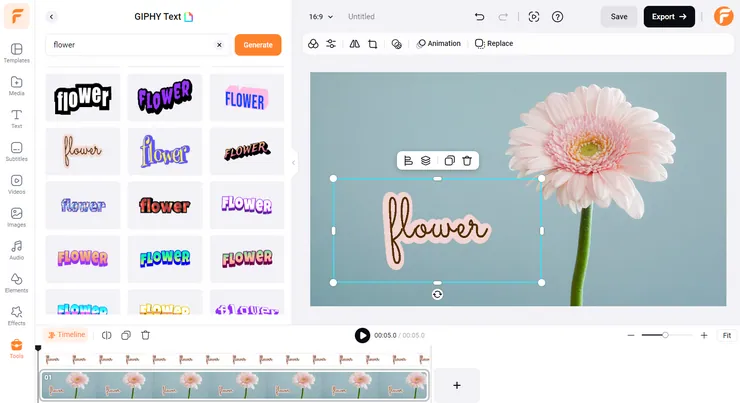Select the scene 01 clip in timeline
Screen dimensions: 740x403
point(234,386)
